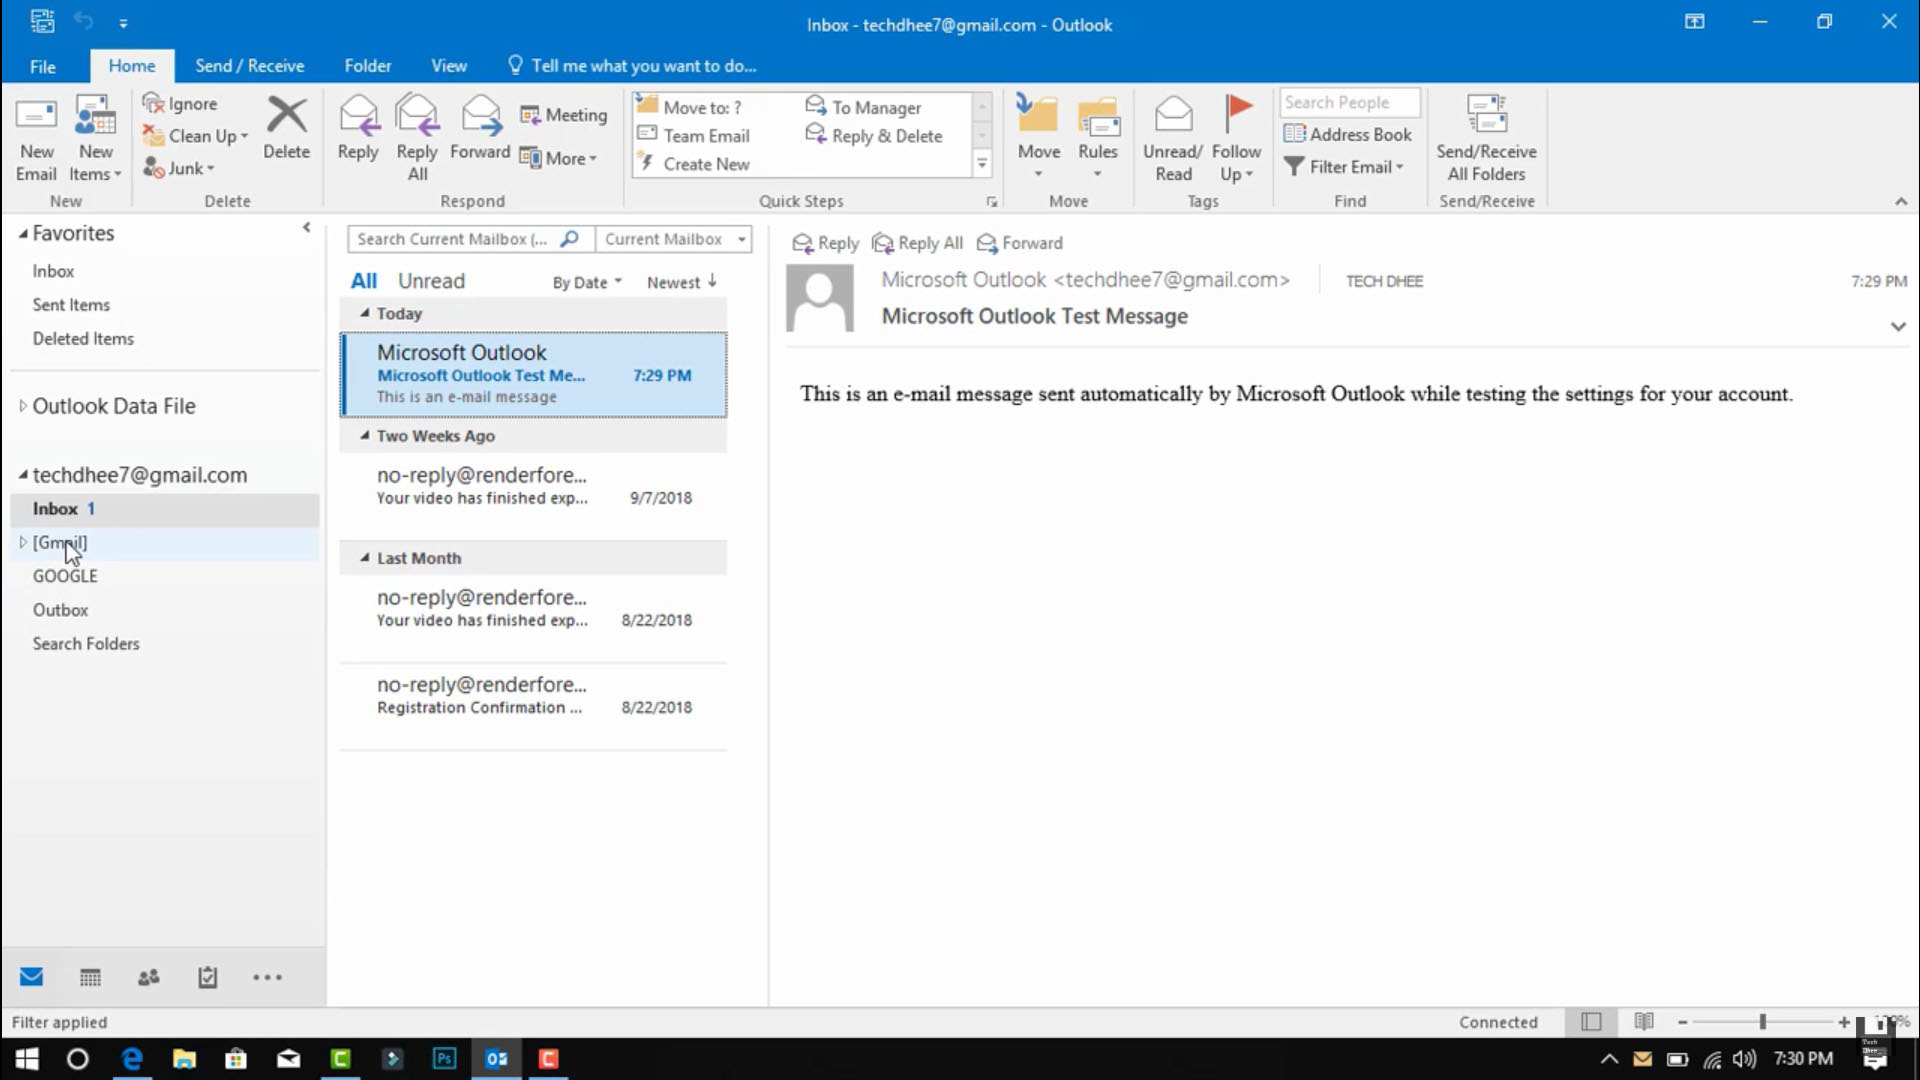Choose Create New quick step
Screen dimensions: 1920x1080
coord(694,163)
